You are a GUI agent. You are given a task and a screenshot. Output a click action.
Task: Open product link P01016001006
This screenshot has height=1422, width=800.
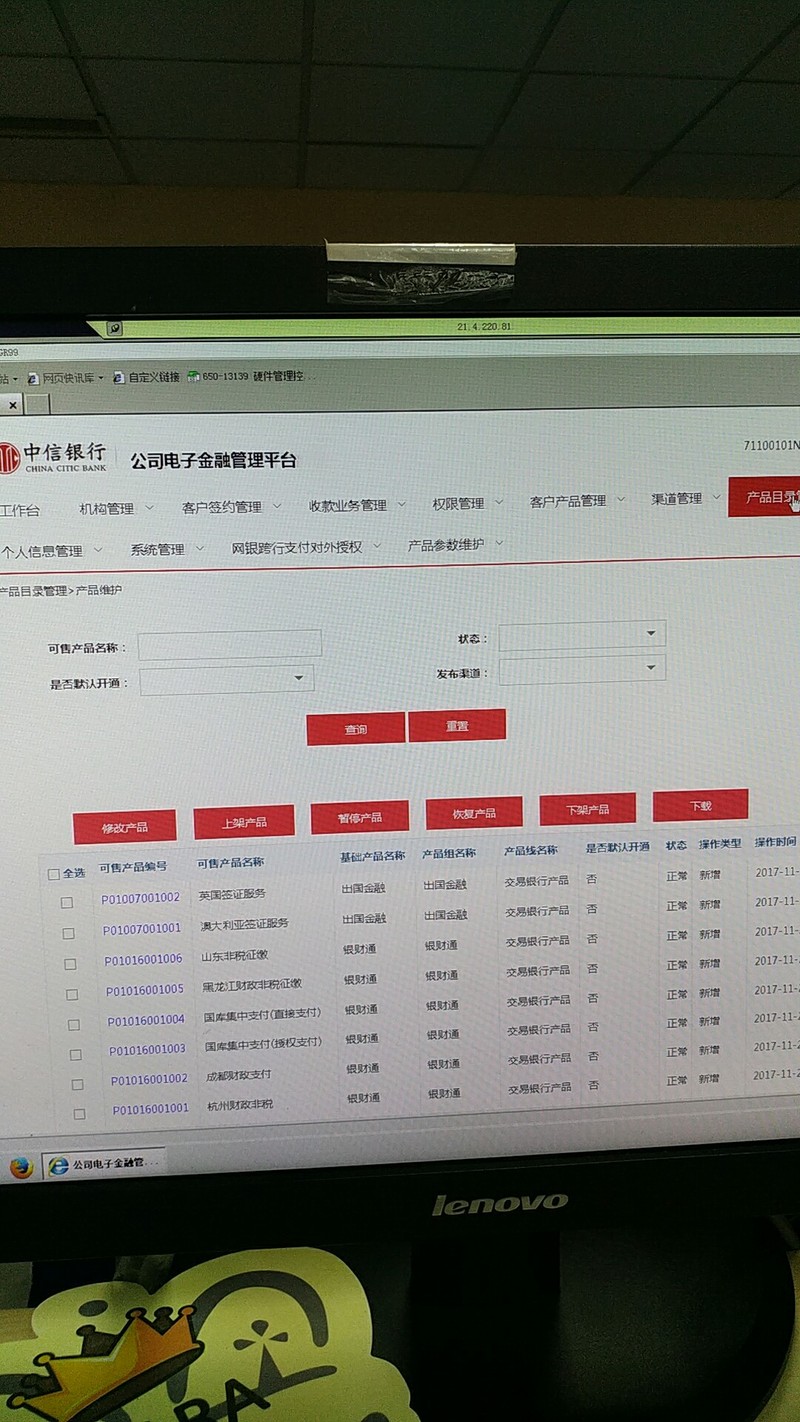(x=143, y=960)
